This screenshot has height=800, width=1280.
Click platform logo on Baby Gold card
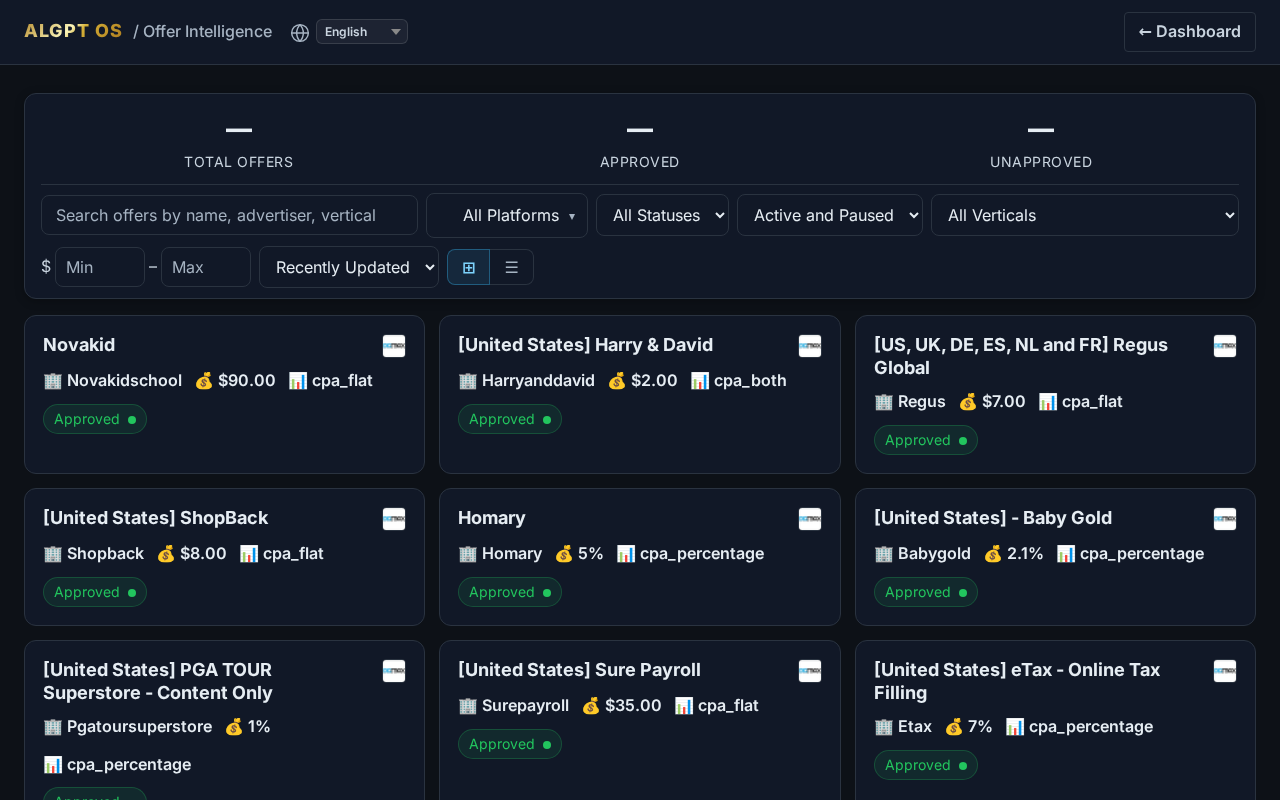pos(1225,519)
